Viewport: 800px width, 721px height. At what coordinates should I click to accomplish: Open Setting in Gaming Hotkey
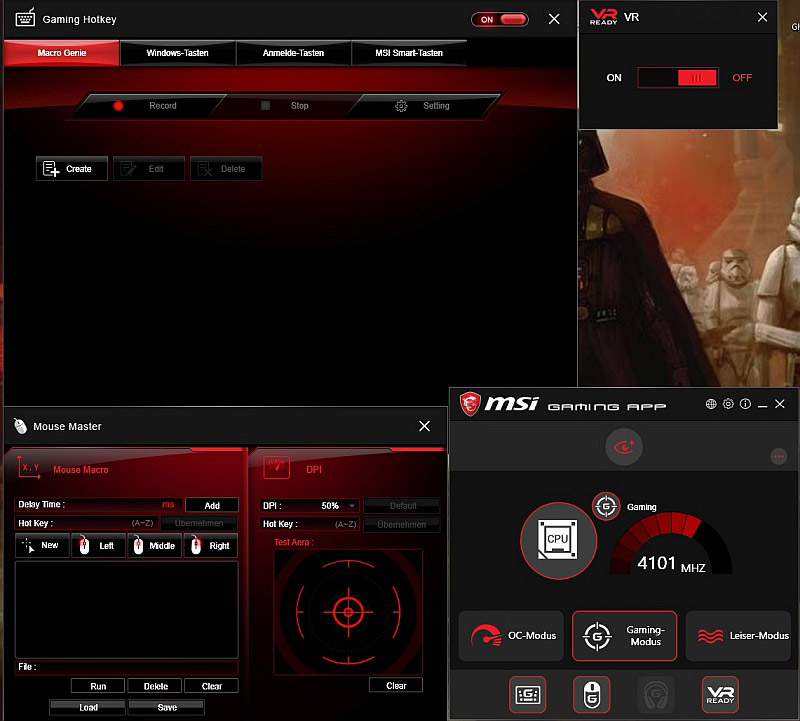coord(422,106)
